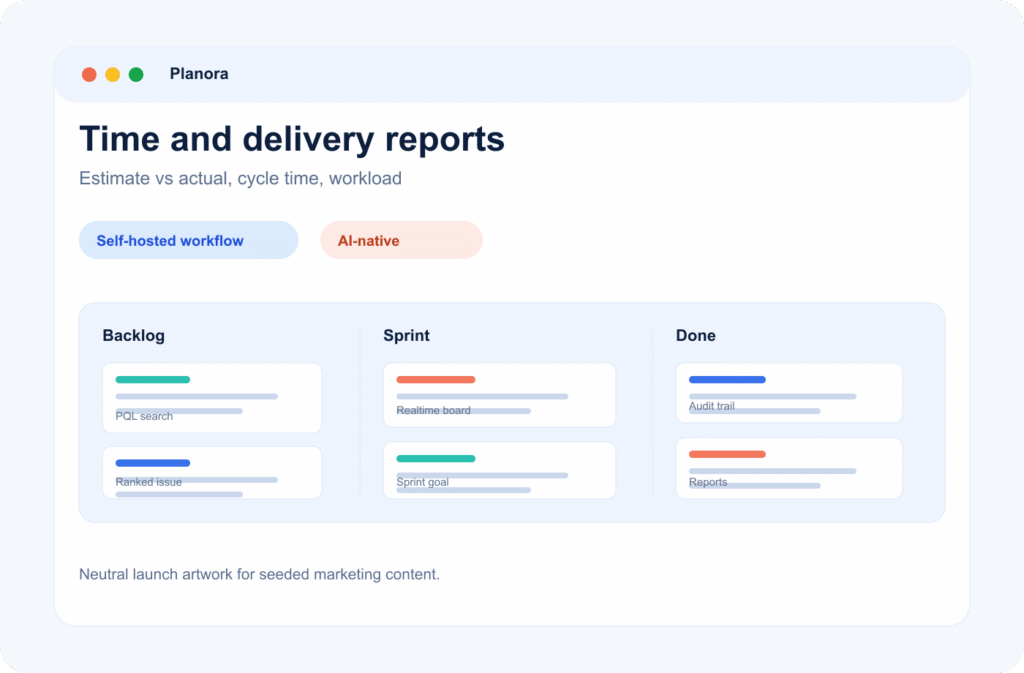Viewport: 1024px width, 673px height.
Task: Click the red window dot
Action: (89, 74)
